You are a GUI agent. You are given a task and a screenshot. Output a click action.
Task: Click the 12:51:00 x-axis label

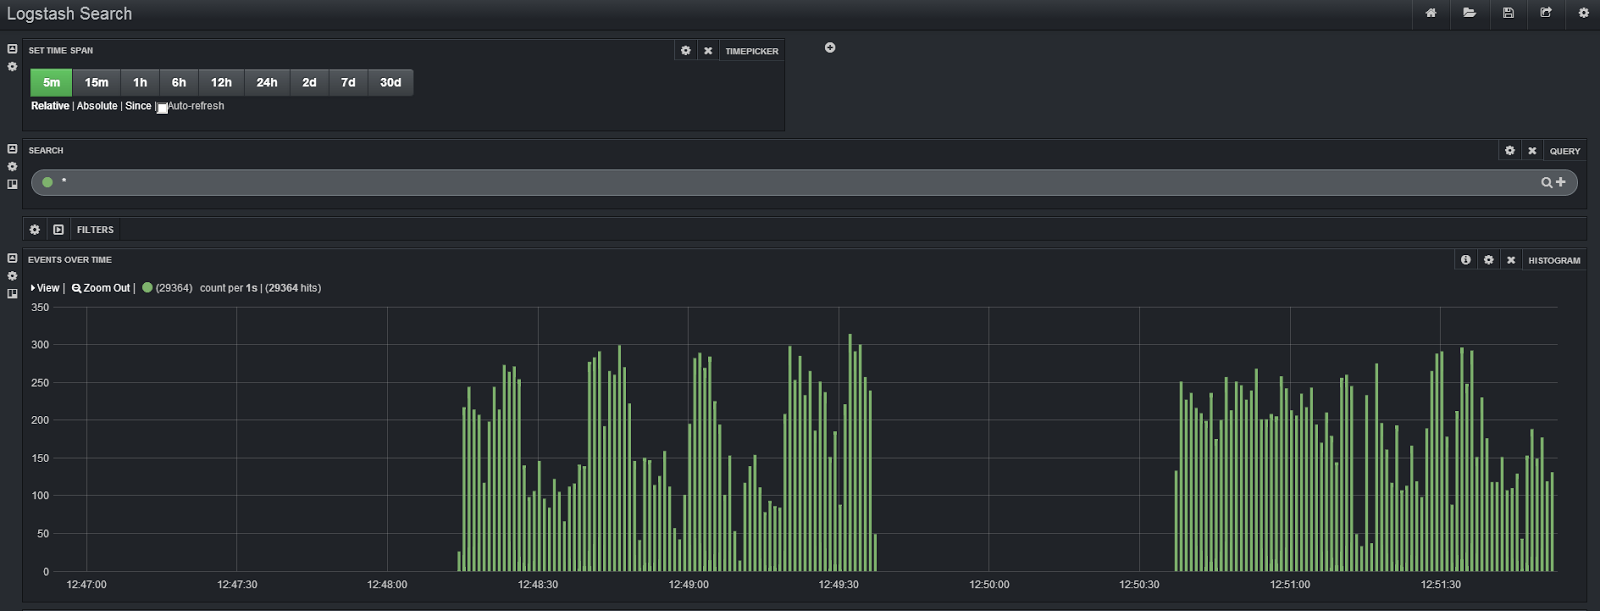[1290, 584]
